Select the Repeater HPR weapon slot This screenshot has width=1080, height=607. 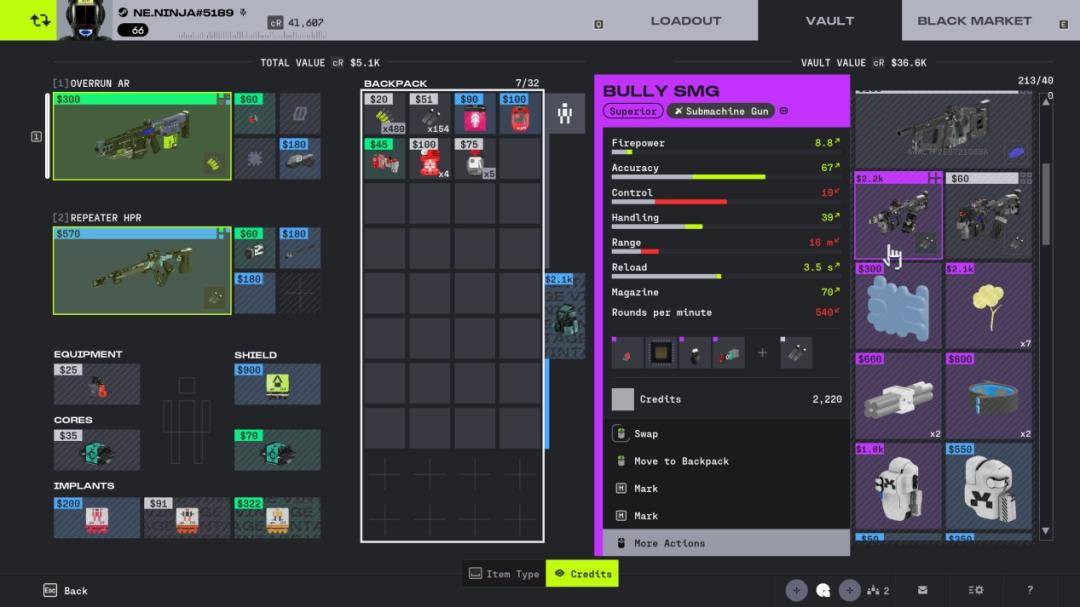[x=141, y=271]
